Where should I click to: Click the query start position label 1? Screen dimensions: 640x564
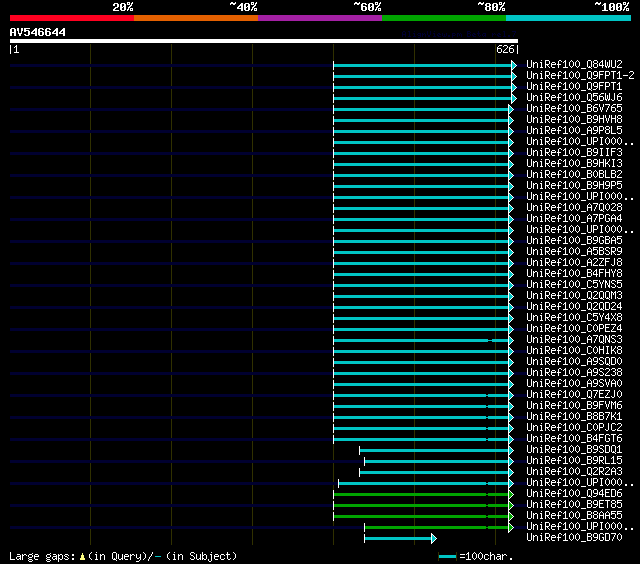pos(16,49)
